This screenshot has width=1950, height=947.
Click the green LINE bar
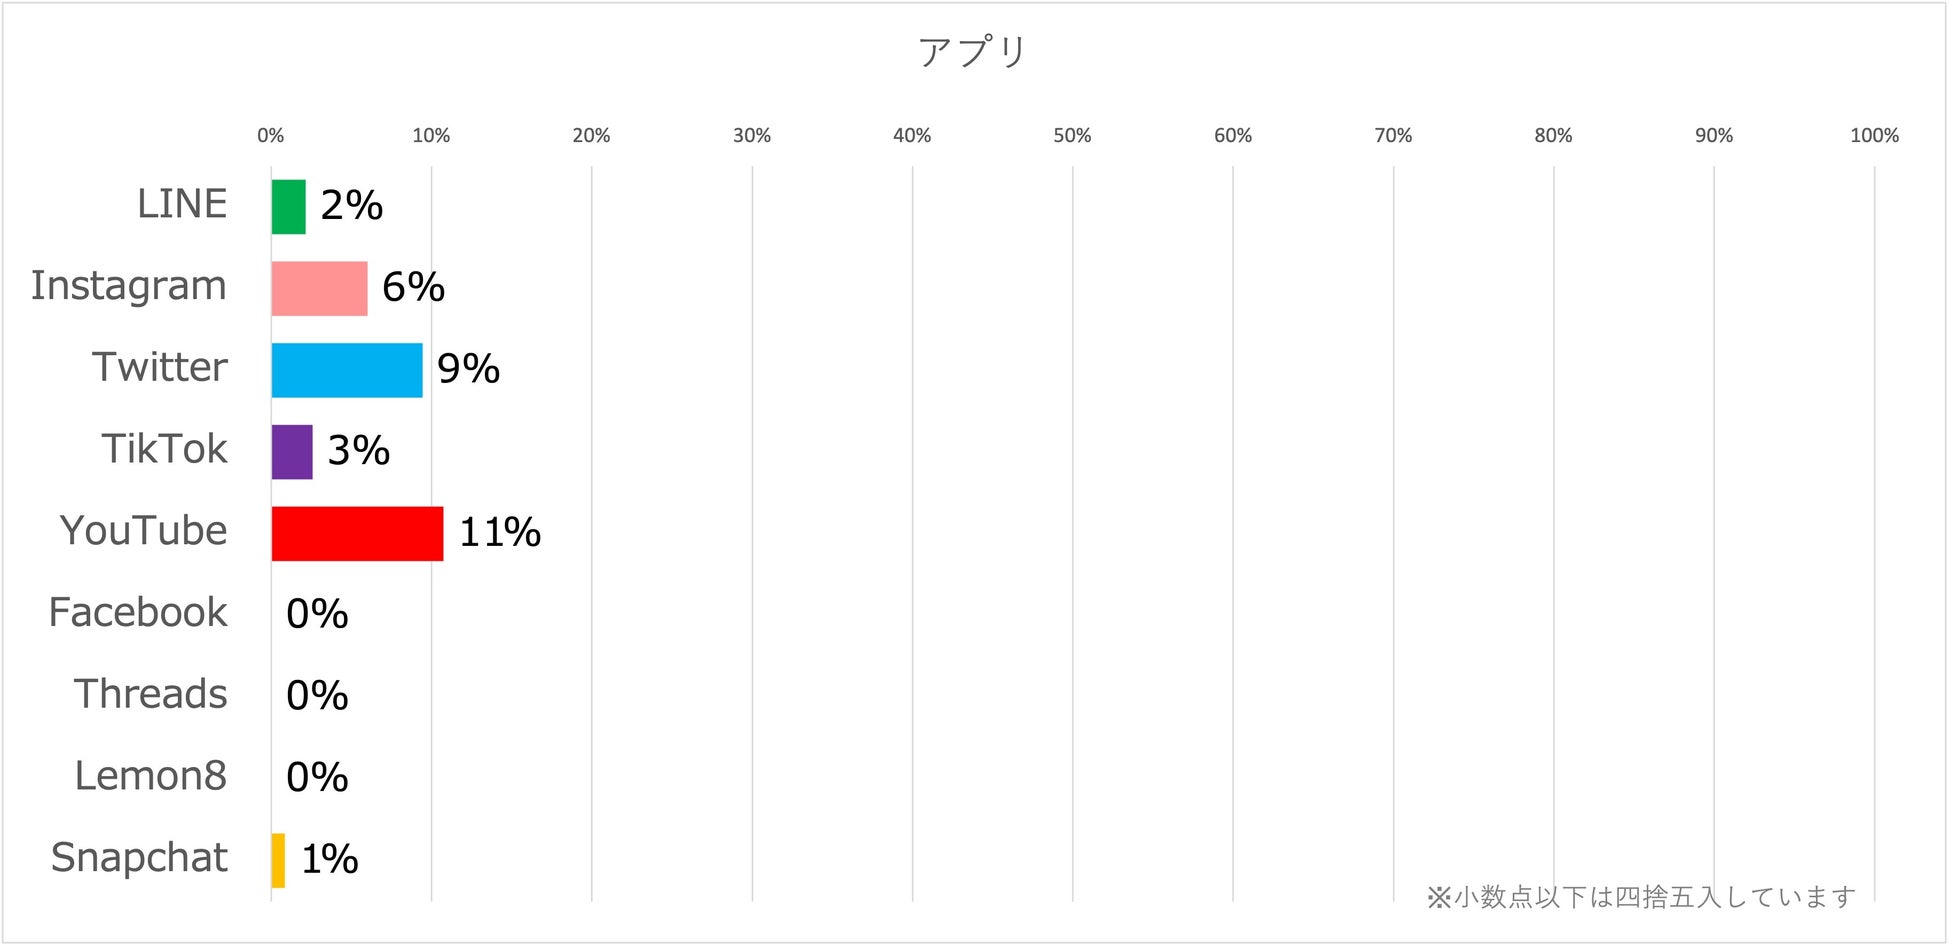[x=289, y=207]
